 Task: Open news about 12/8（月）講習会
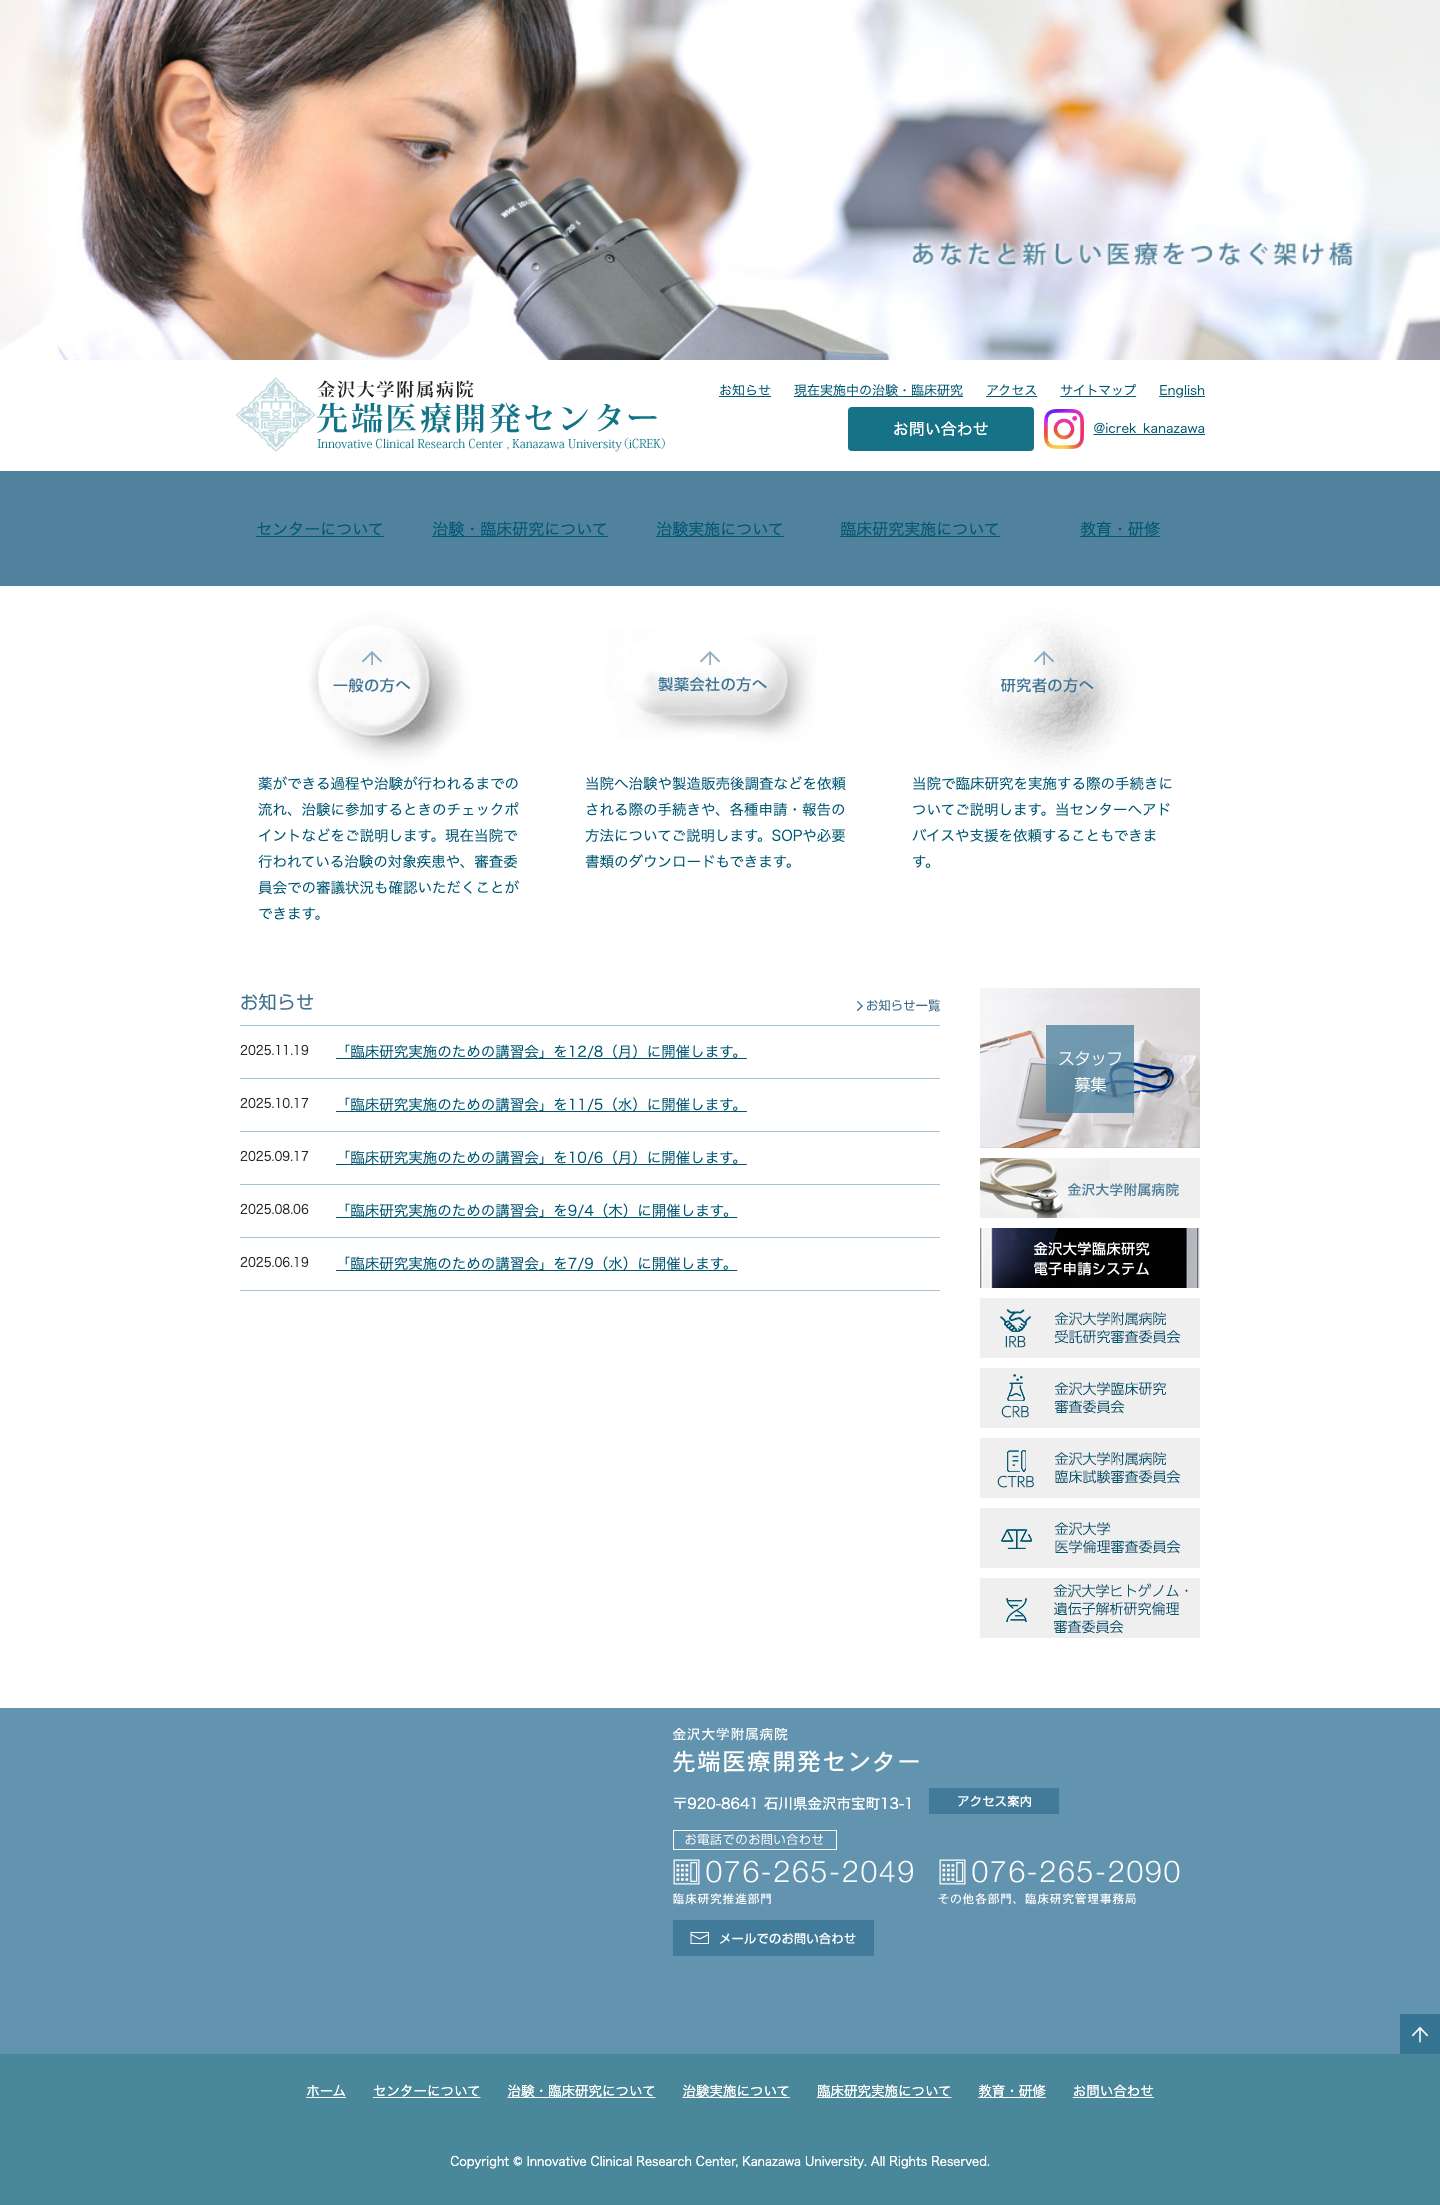tap(541, 1052)
